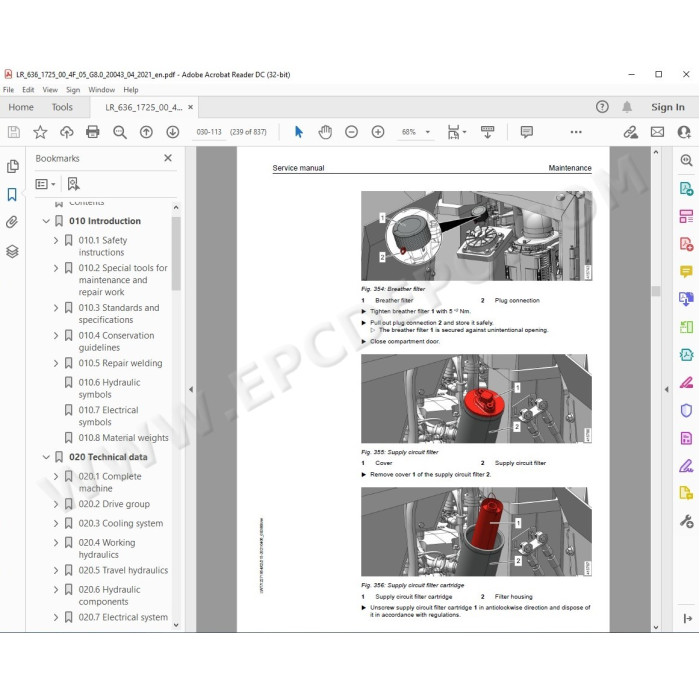This screenshot has width=700, height=700.
Task: Open the Layers panel
Action: tap(12, 251)
